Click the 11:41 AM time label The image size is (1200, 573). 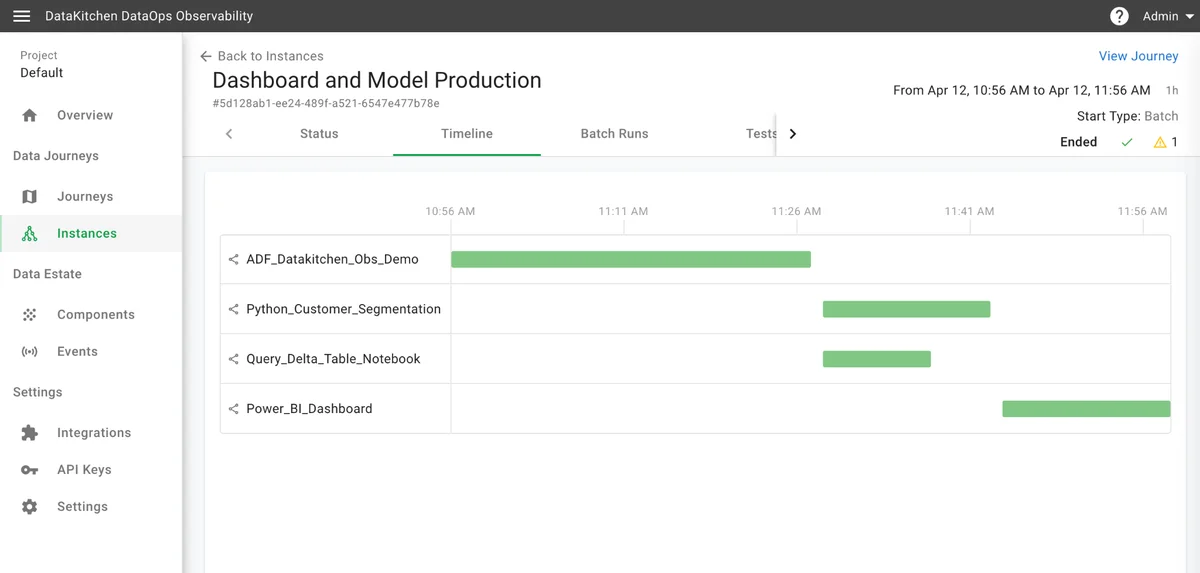(x=969, y=211)
